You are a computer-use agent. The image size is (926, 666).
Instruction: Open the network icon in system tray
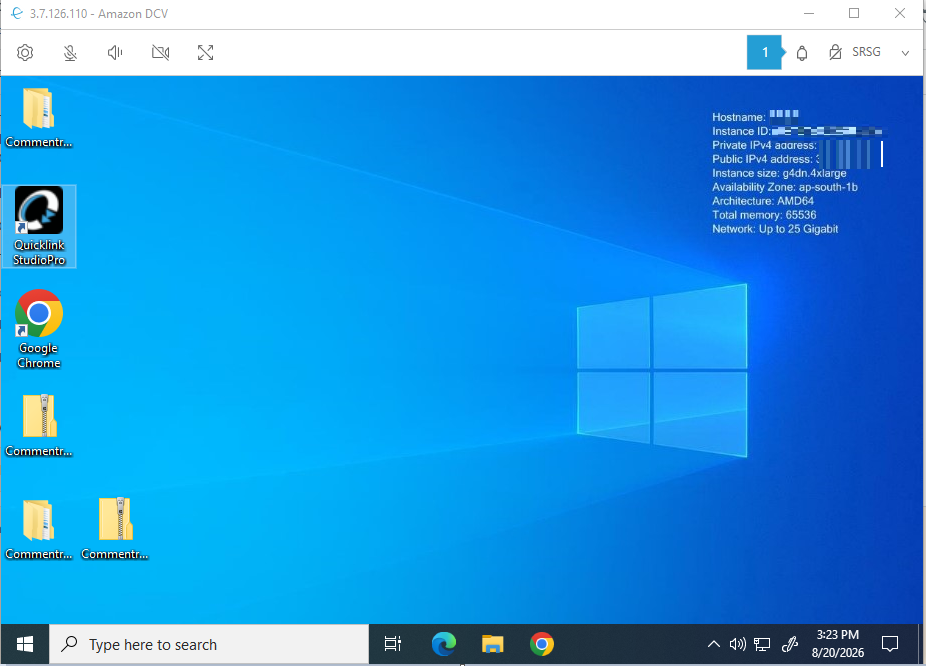point(762,644)
